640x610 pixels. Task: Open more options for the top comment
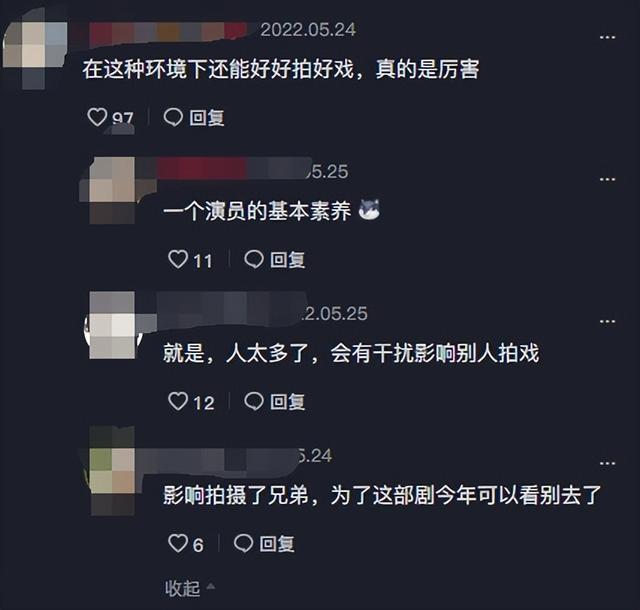click(x=607, y=37)
